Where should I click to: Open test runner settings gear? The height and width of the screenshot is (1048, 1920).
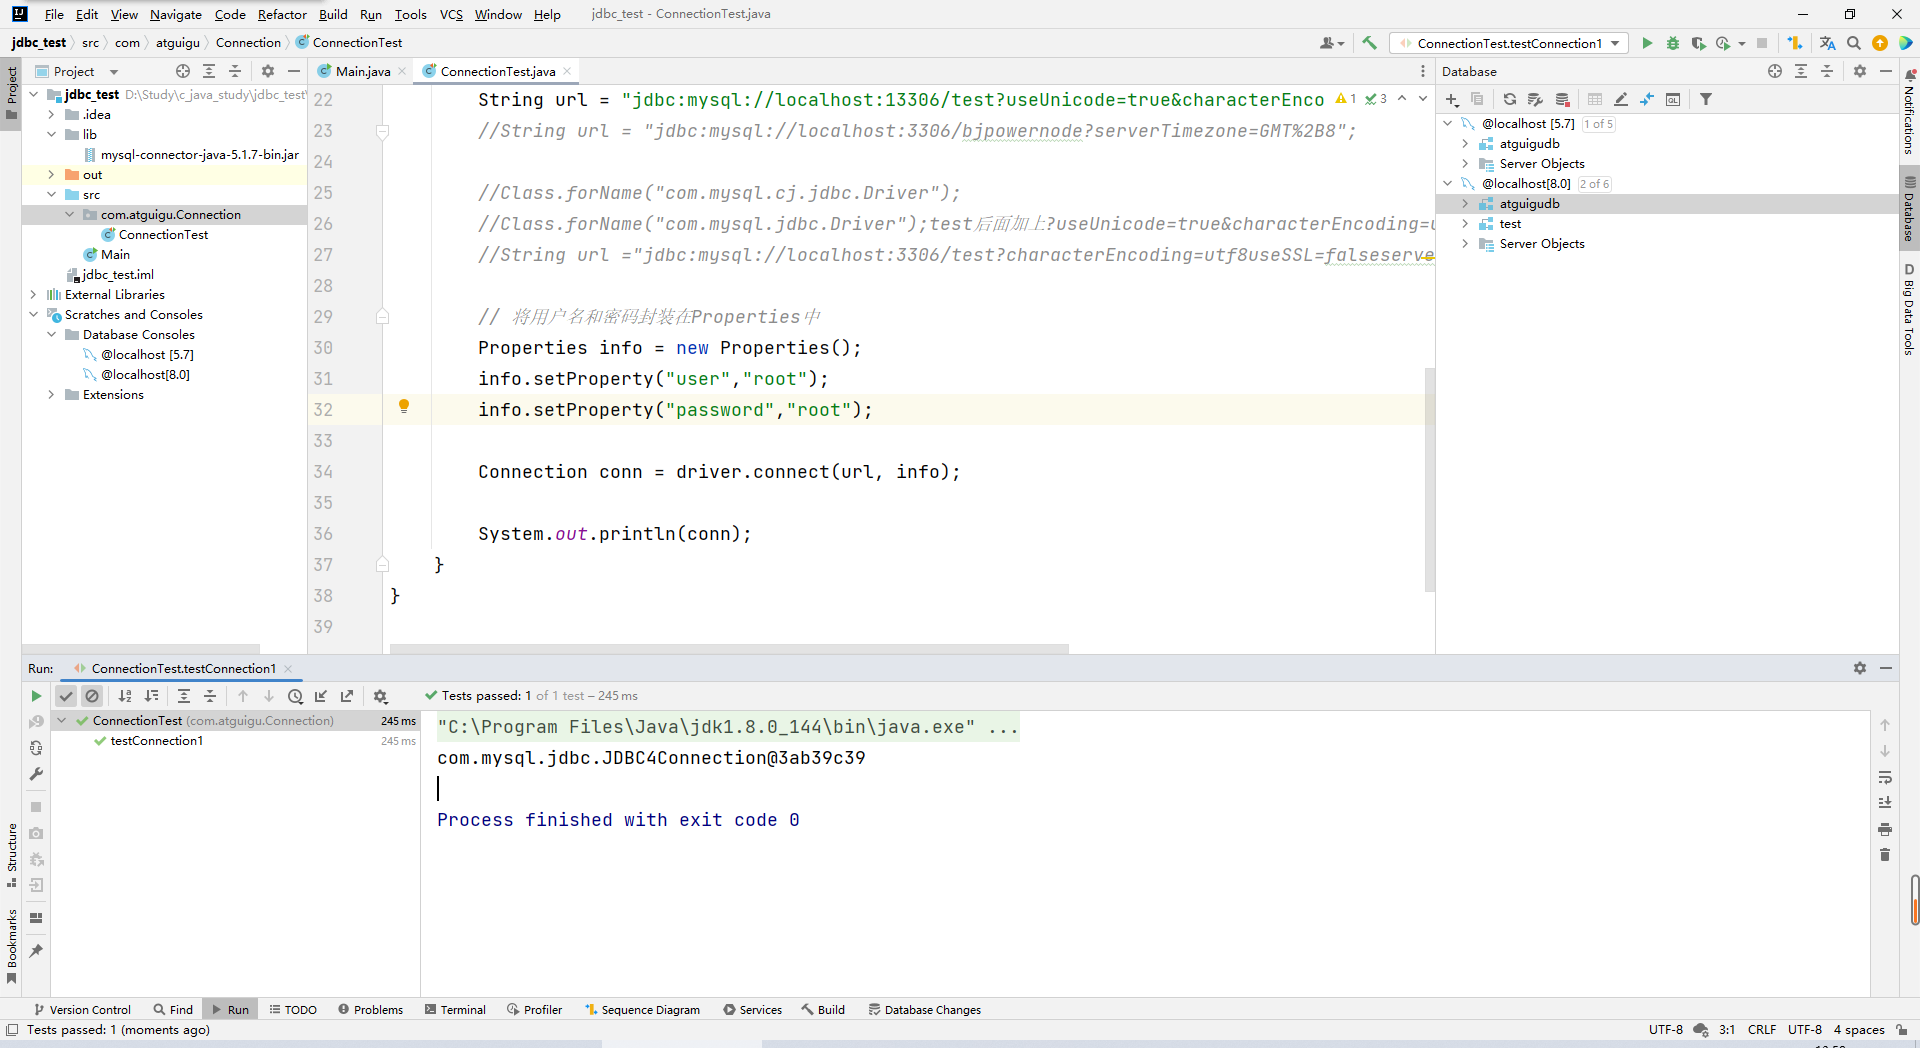tap(380, 696)
